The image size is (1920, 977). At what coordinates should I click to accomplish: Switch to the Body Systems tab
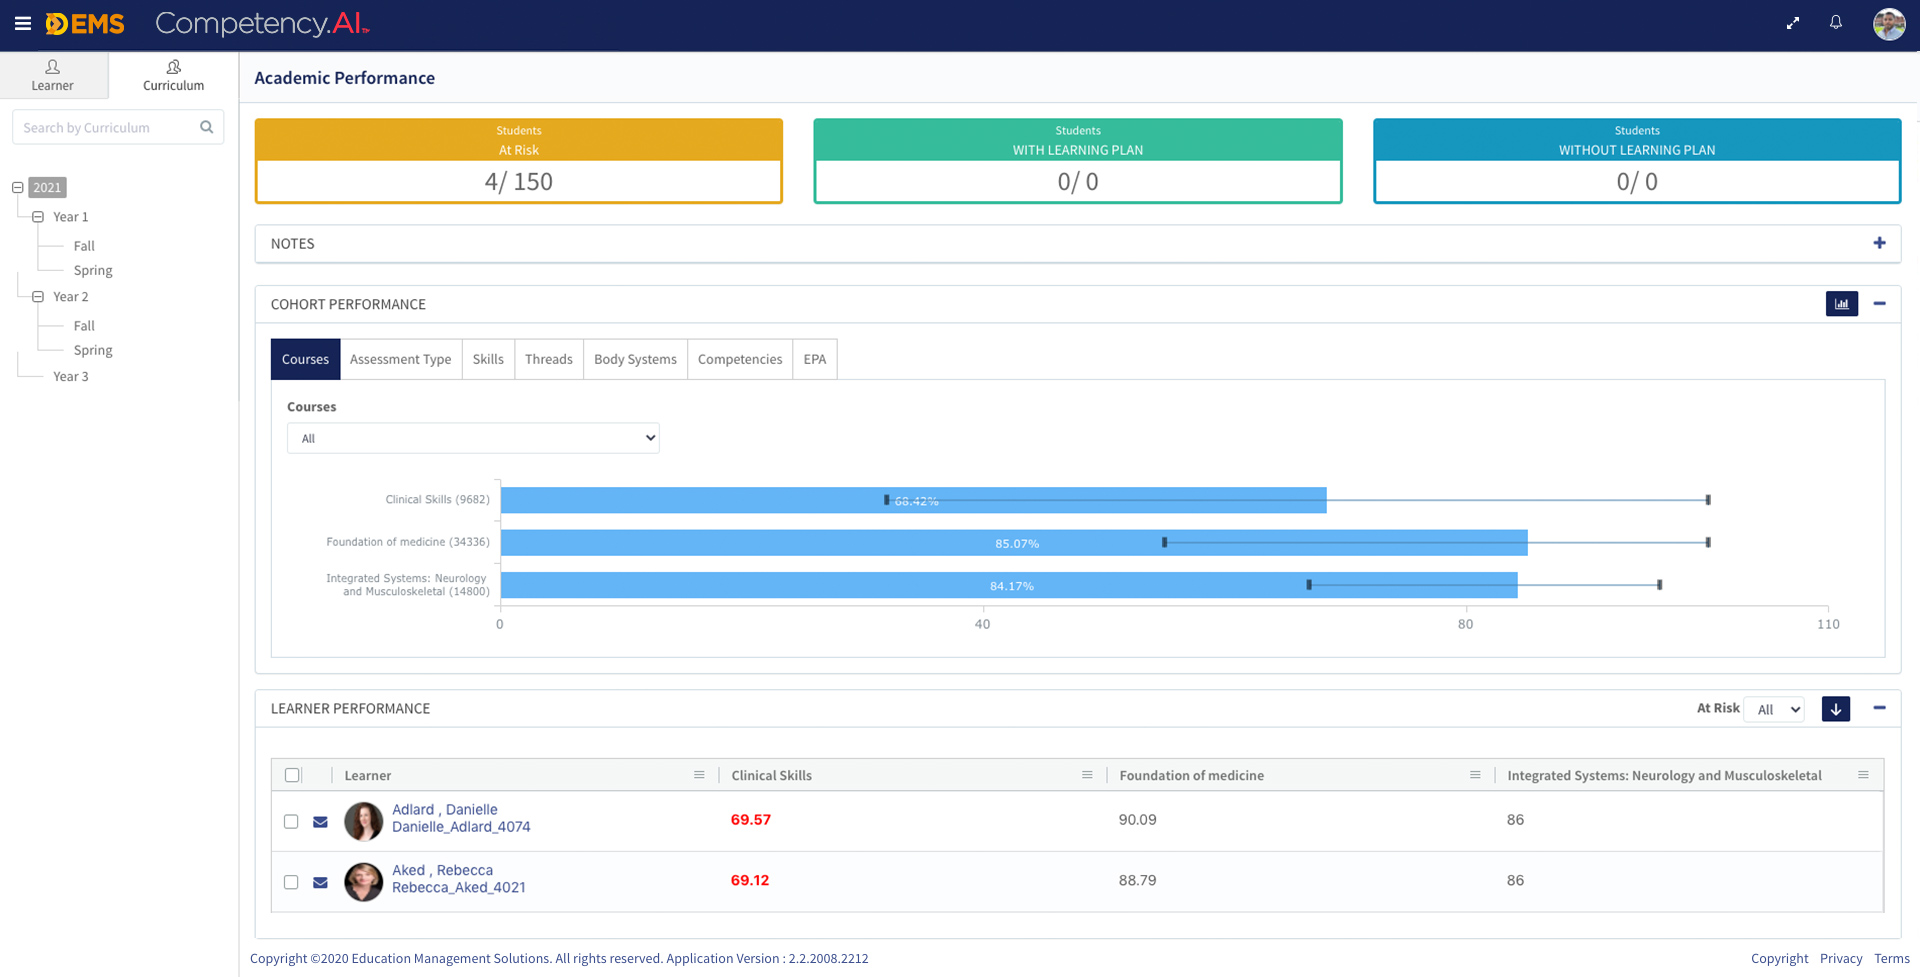[x=635, y=359]
